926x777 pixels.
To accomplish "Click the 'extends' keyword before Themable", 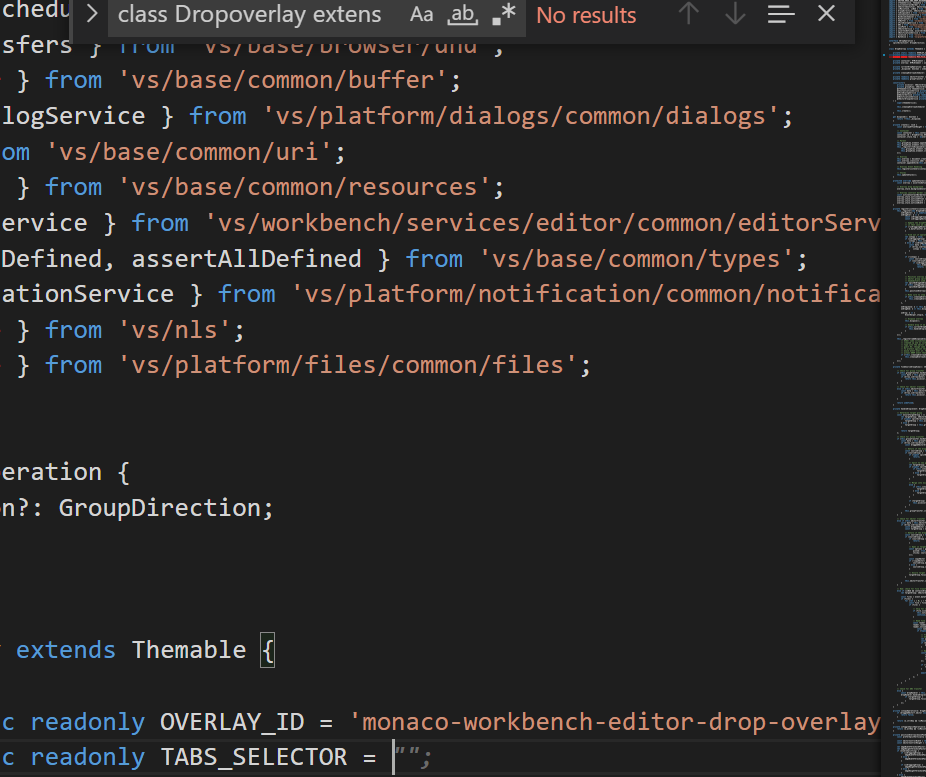I will pyautogui.click(x=66, y=650).
